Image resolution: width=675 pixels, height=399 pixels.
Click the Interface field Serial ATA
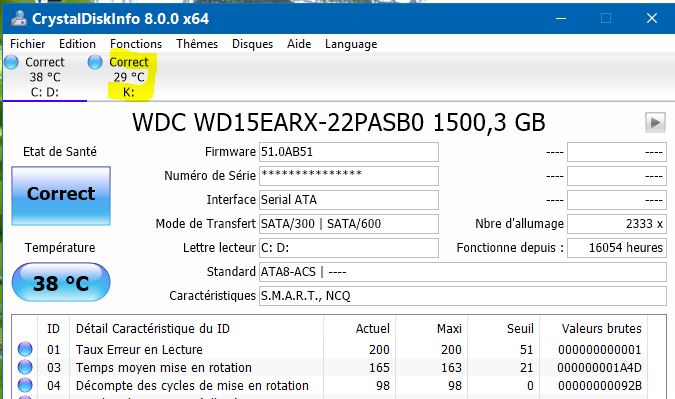349,200
